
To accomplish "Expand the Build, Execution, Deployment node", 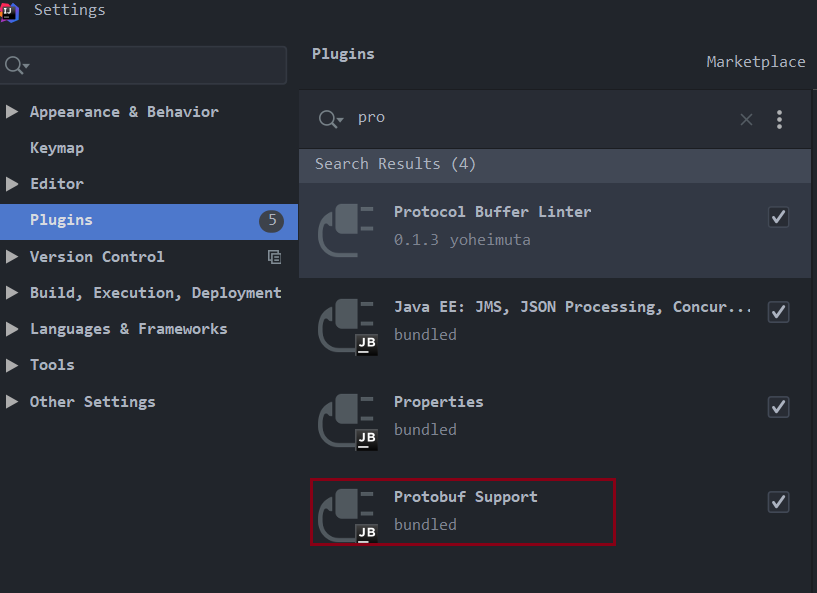I will coord(12,293).
